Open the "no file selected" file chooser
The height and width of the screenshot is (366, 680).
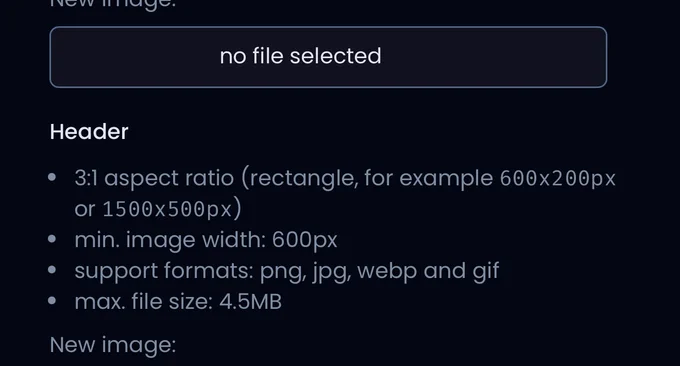point(328,57)
